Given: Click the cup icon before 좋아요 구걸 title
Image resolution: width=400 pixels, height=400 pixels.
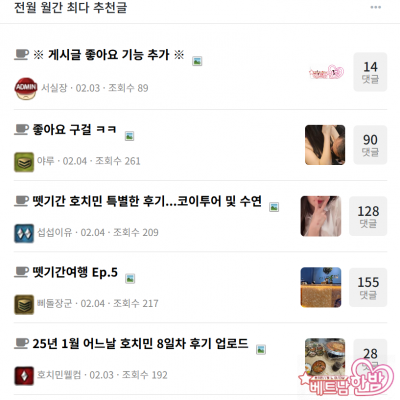Looking at the screenshot, I should [x=21, y=129].
